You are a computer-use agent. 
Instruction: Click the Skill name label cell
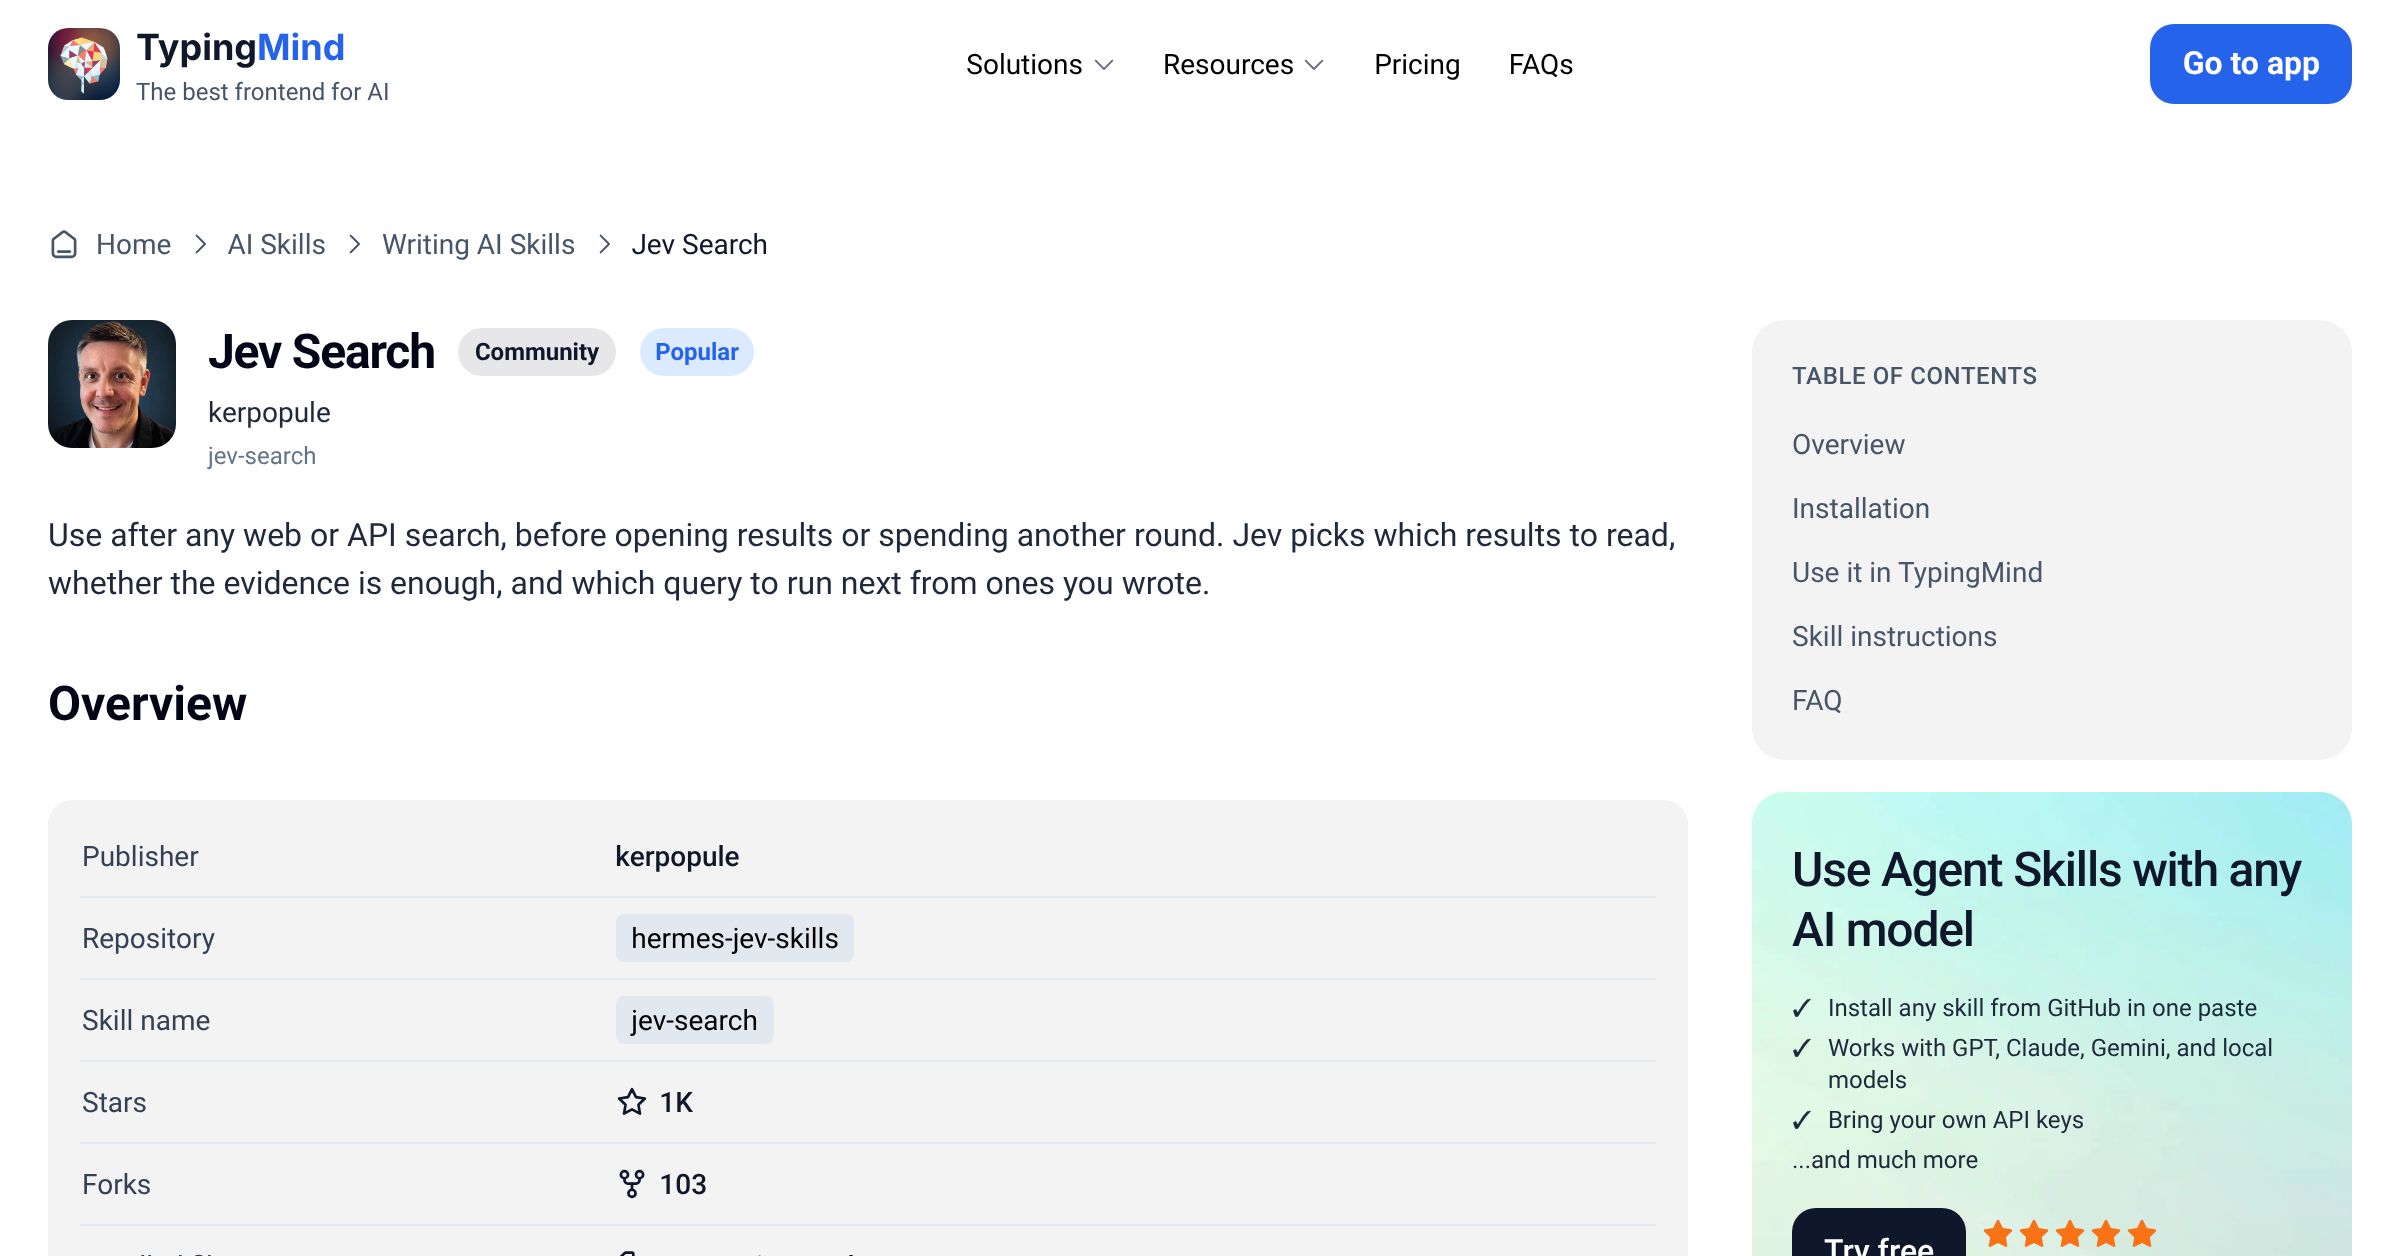tap(146, 1020)
